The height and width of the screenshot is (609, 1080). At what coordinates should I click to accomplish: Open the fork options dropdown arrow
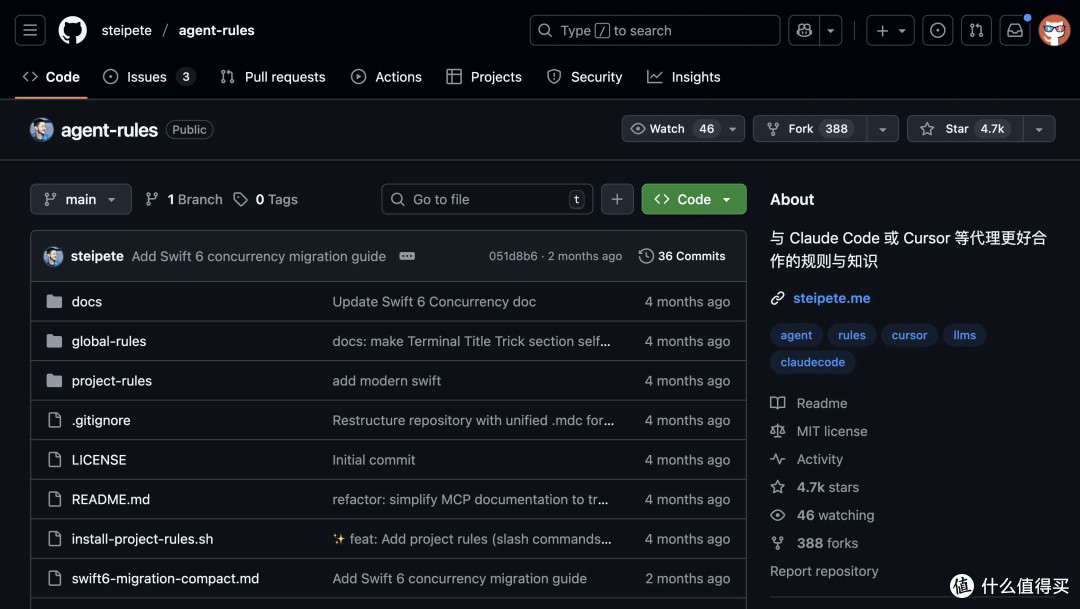(x=881, y=129)
